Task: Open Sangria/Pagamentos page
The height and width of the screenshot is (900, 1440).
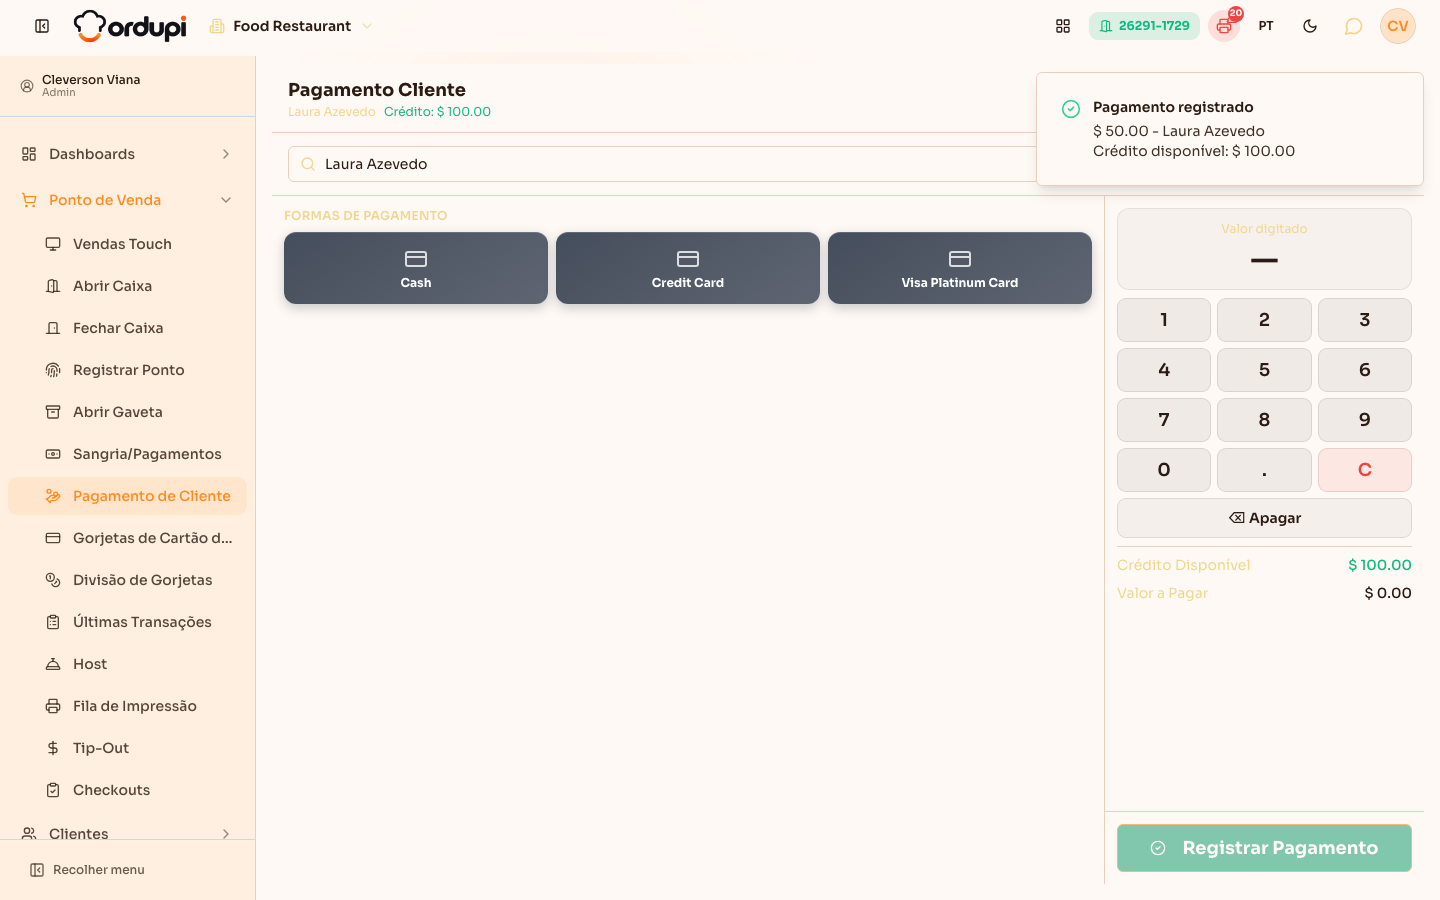Action: point(127,454)
